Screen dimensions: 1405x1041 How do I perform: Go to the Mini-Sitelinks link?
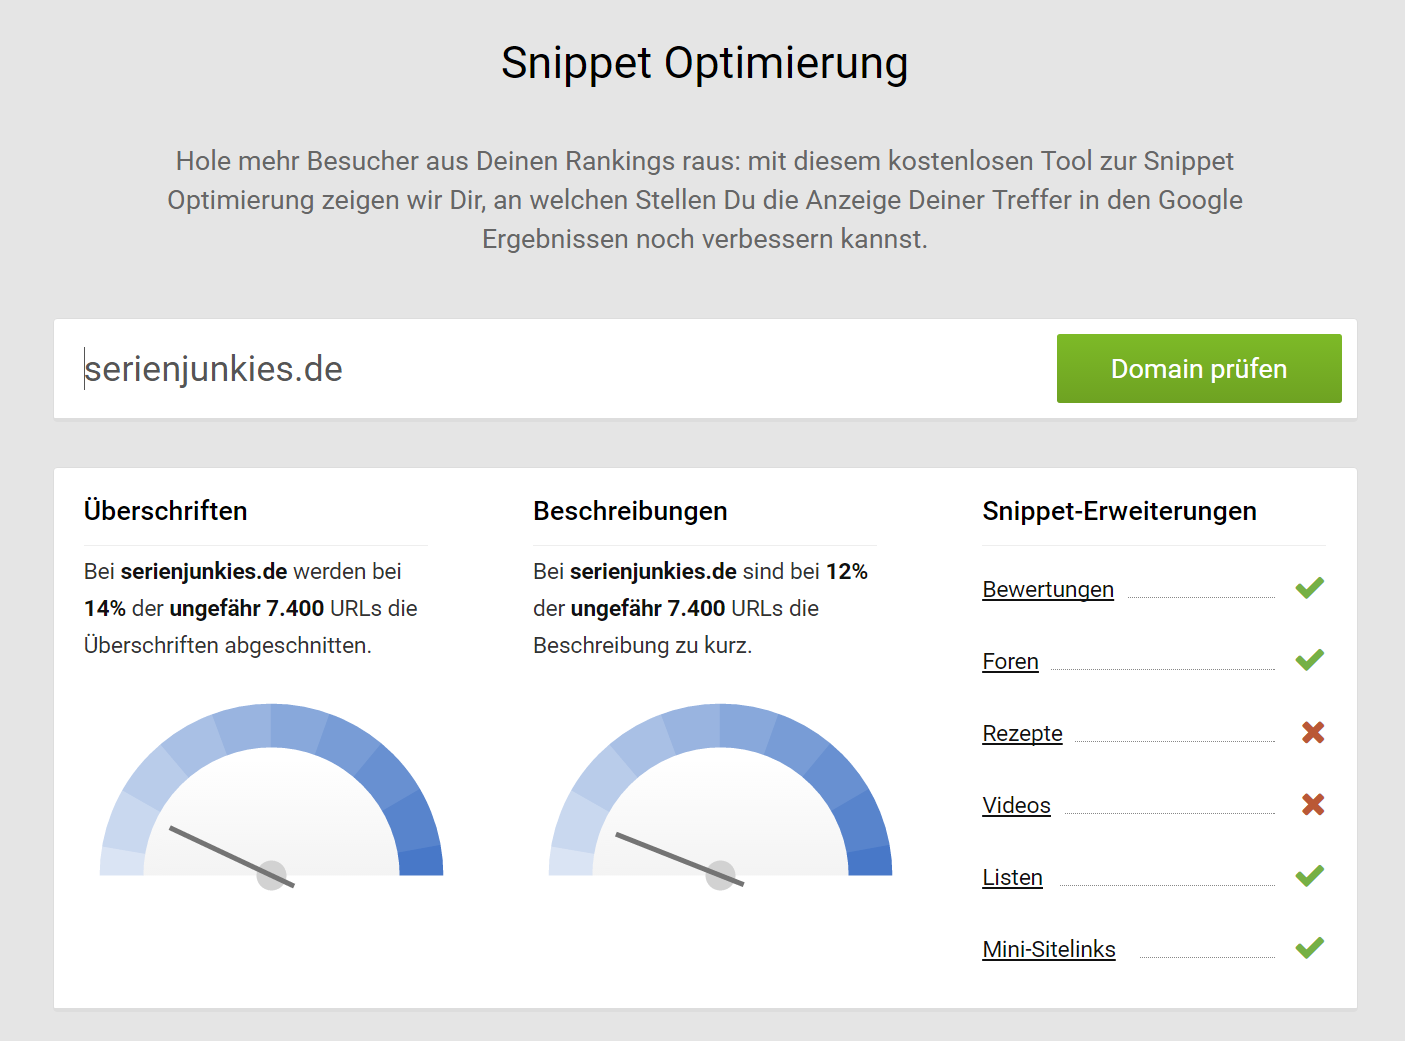(1048, 950)
